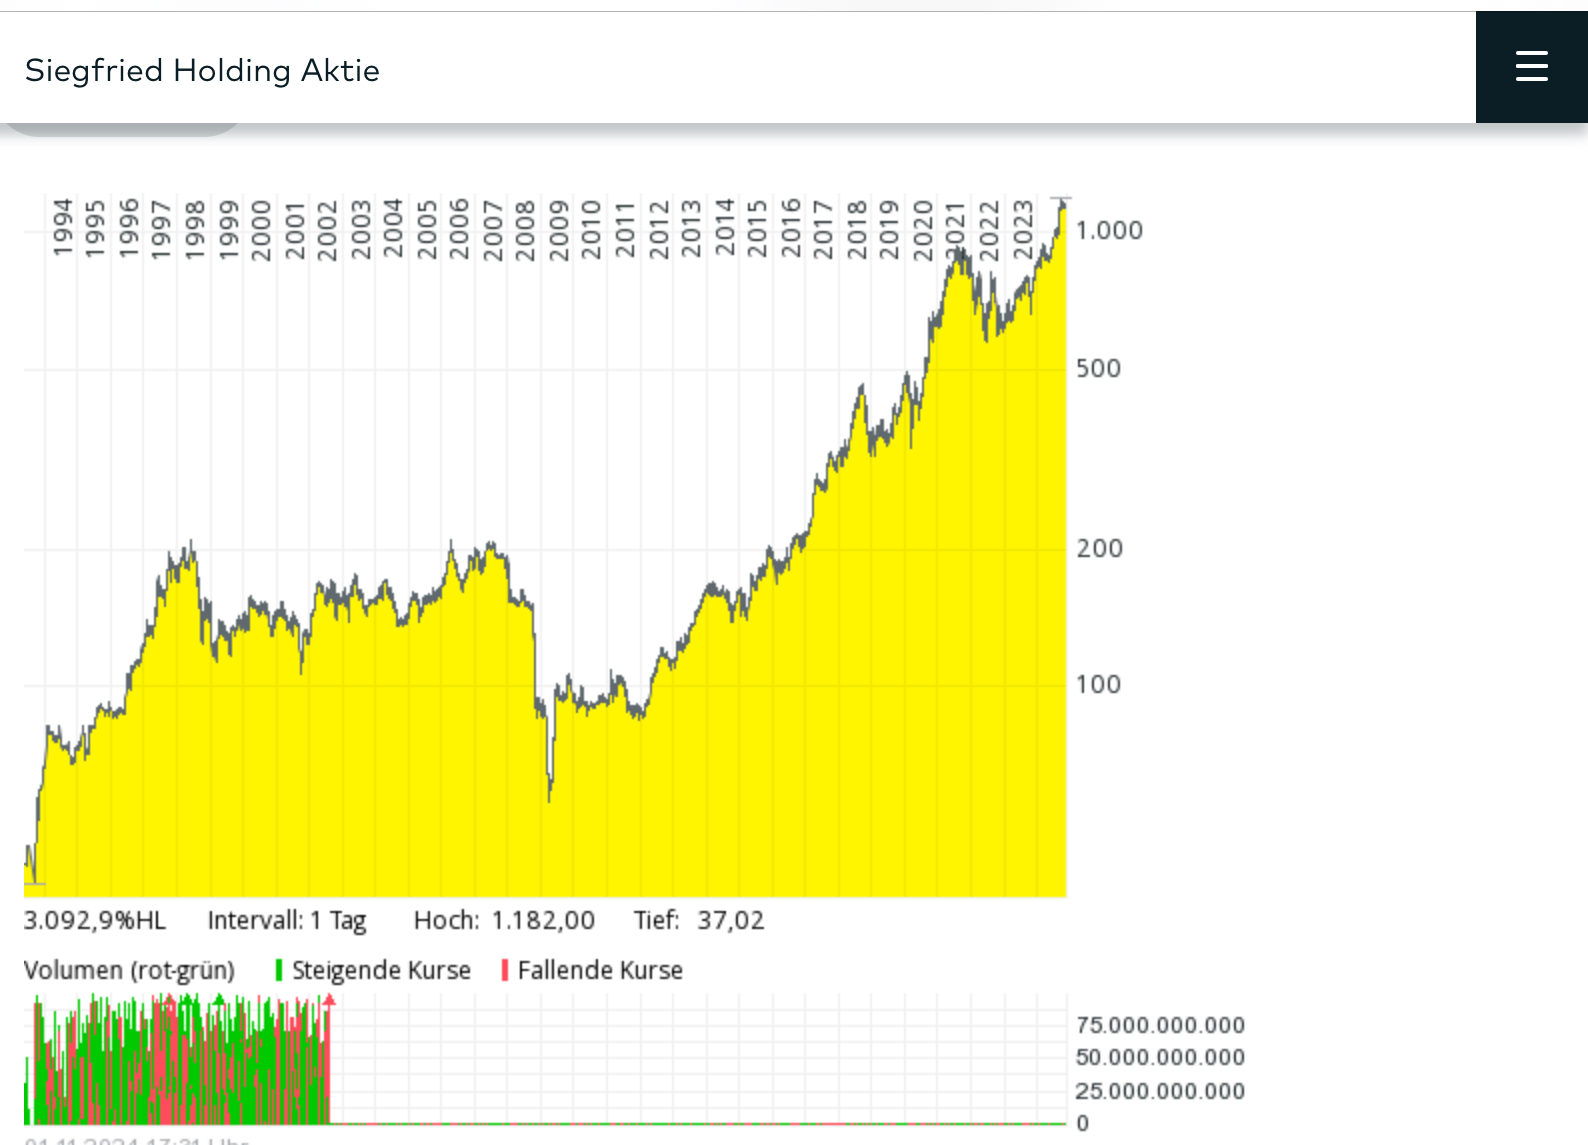Click the Steigende Kurse legend text

click(x=381, y=971)
